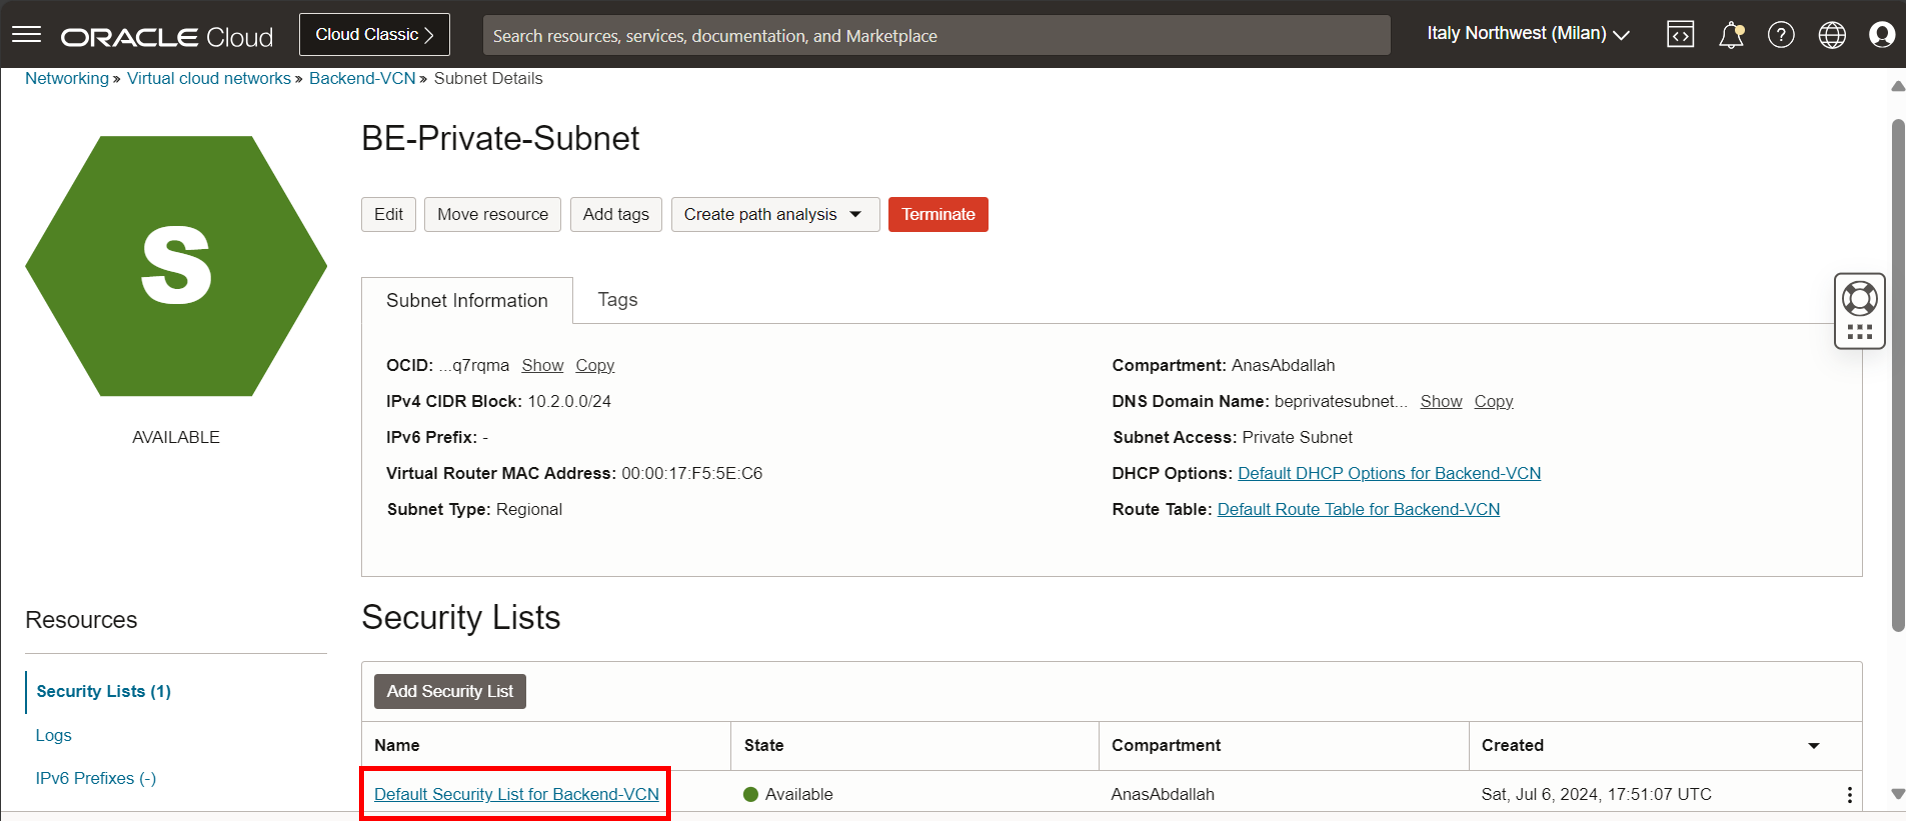Screen dimensions: 1906x821
Task: Click the created date Sat, Jul 6, 2024
Action: click(1596, 794)
